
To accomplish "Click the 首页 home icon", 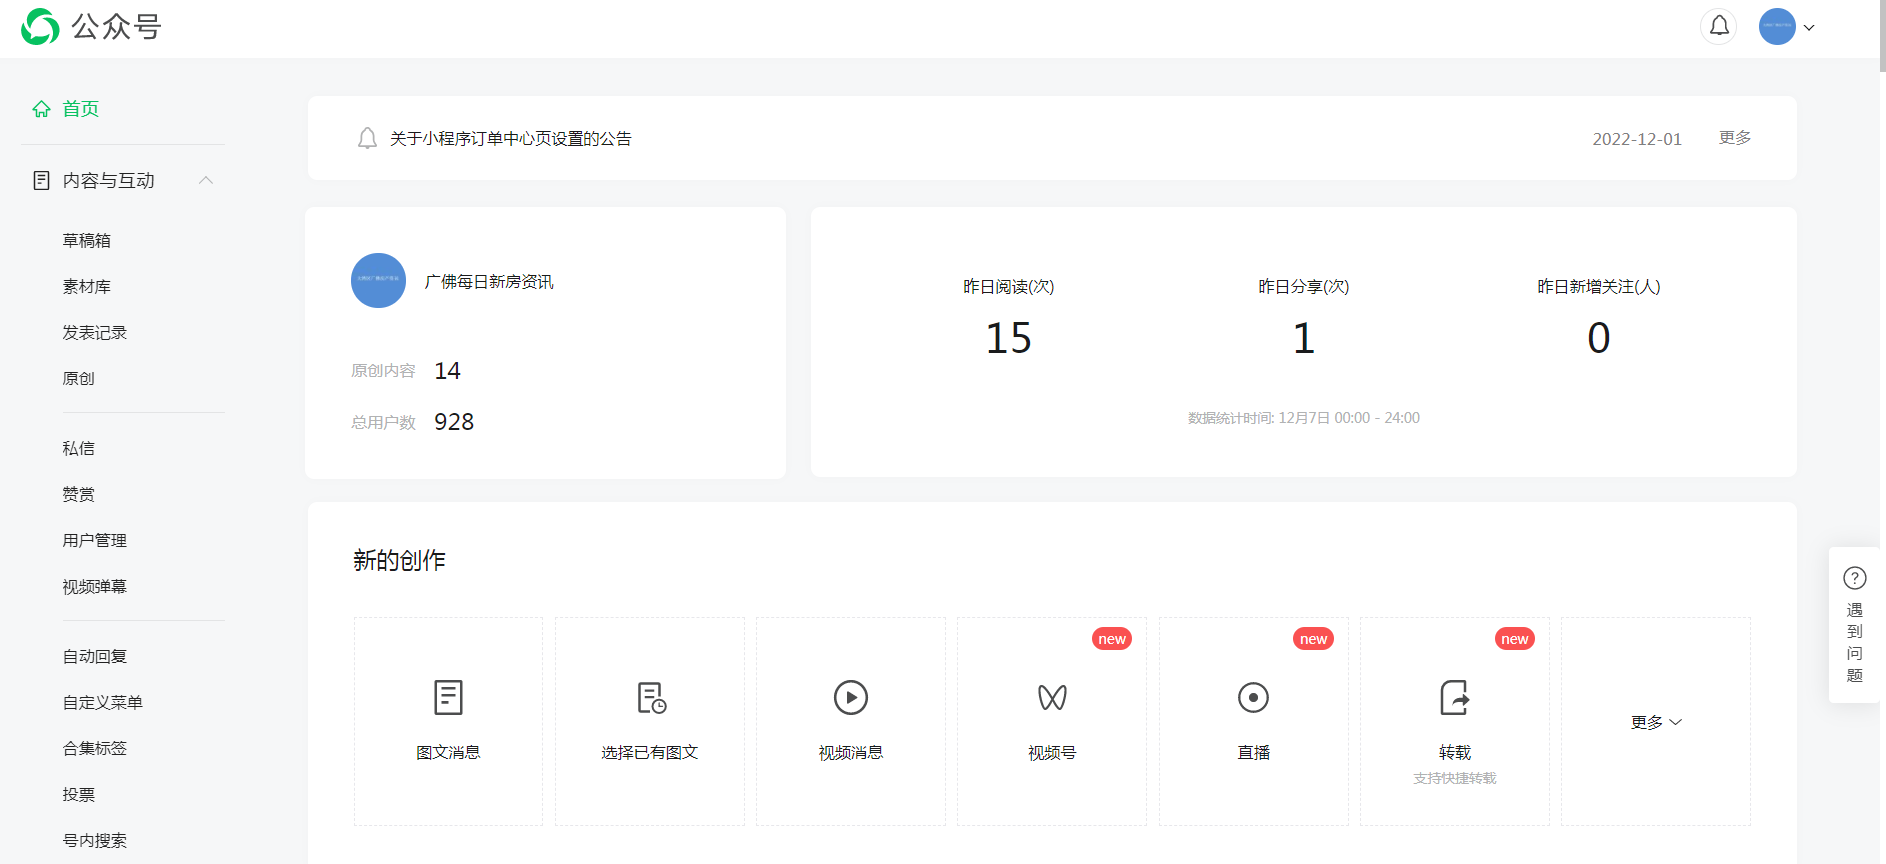I will pos(41,109).
